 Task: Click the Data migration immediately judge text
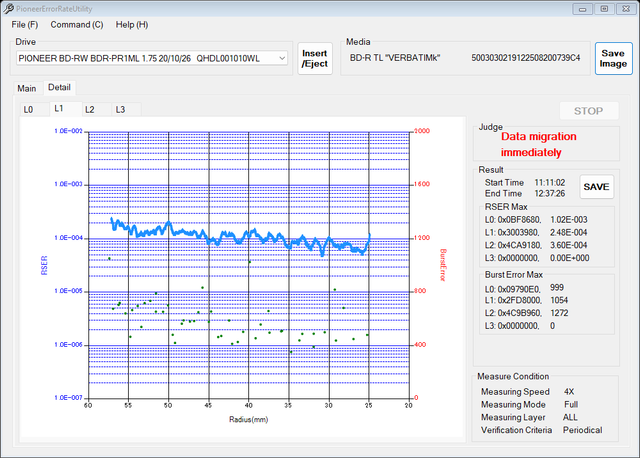click(539, 145)
